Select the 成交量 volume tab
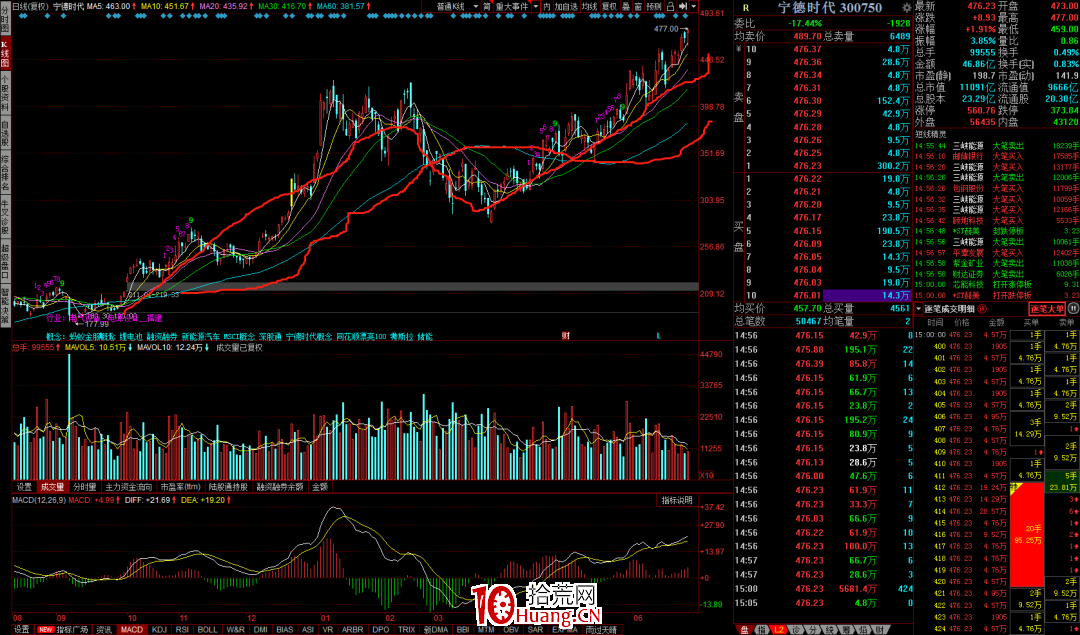This screenshot has width=1080, height=635. (52, 487)
